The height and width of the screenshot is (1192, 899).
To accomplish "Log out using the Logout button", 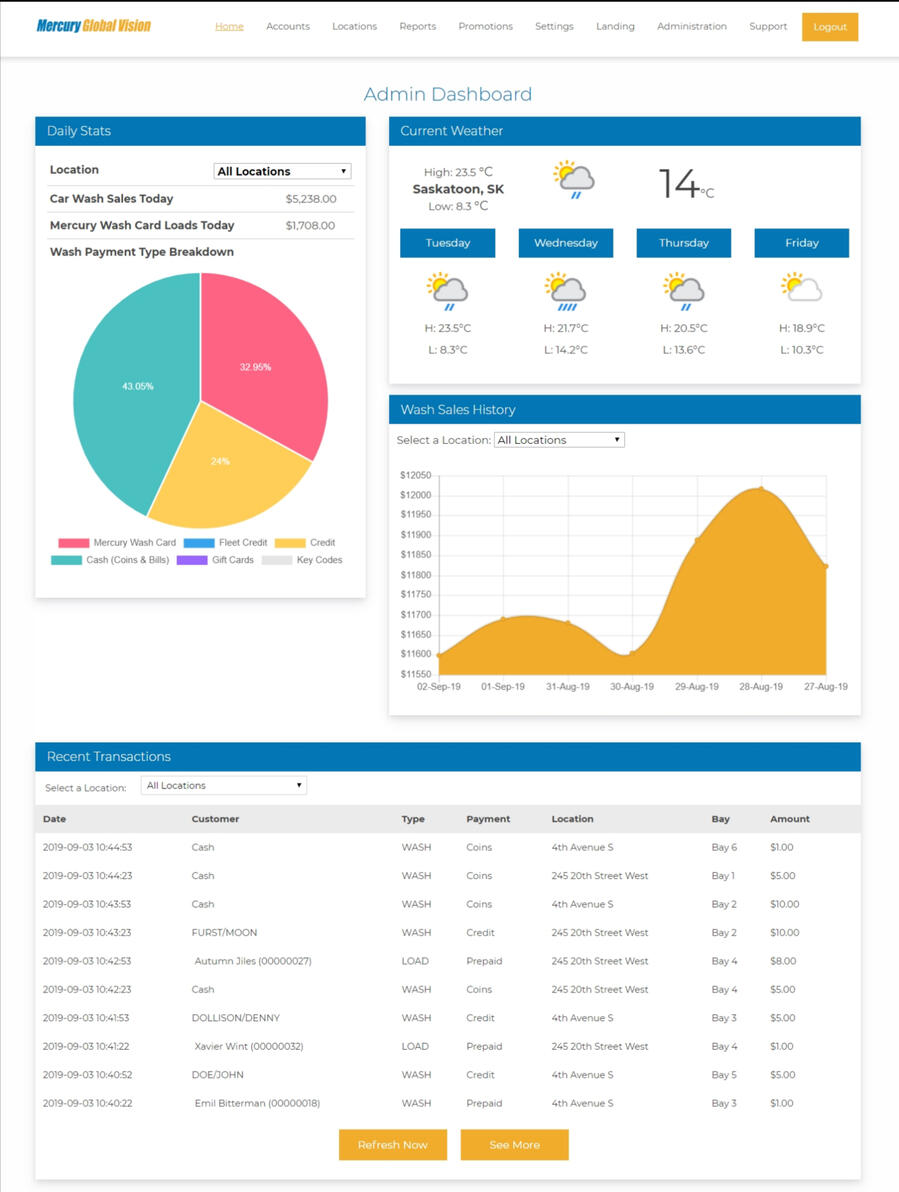I will [829, 27].
